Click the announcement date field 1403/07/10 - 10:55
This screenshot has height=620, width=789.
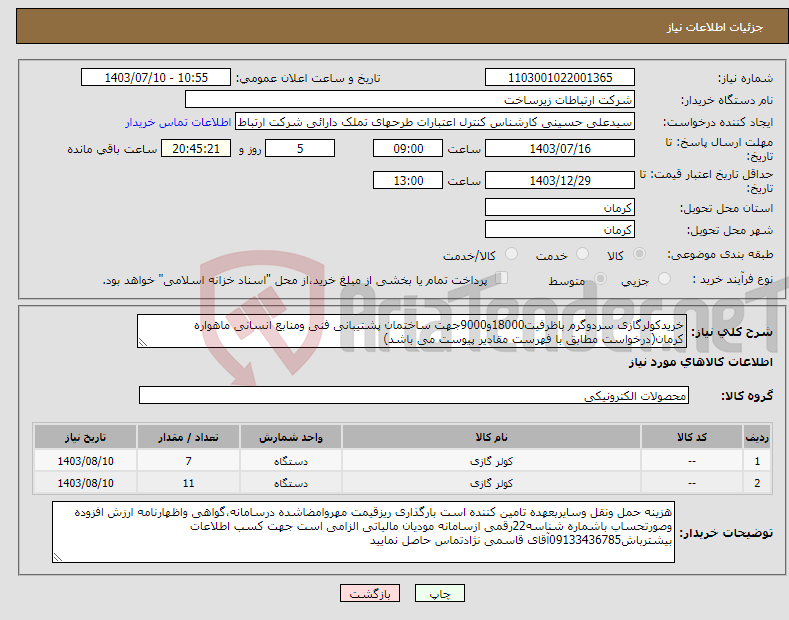pos(156,78)
